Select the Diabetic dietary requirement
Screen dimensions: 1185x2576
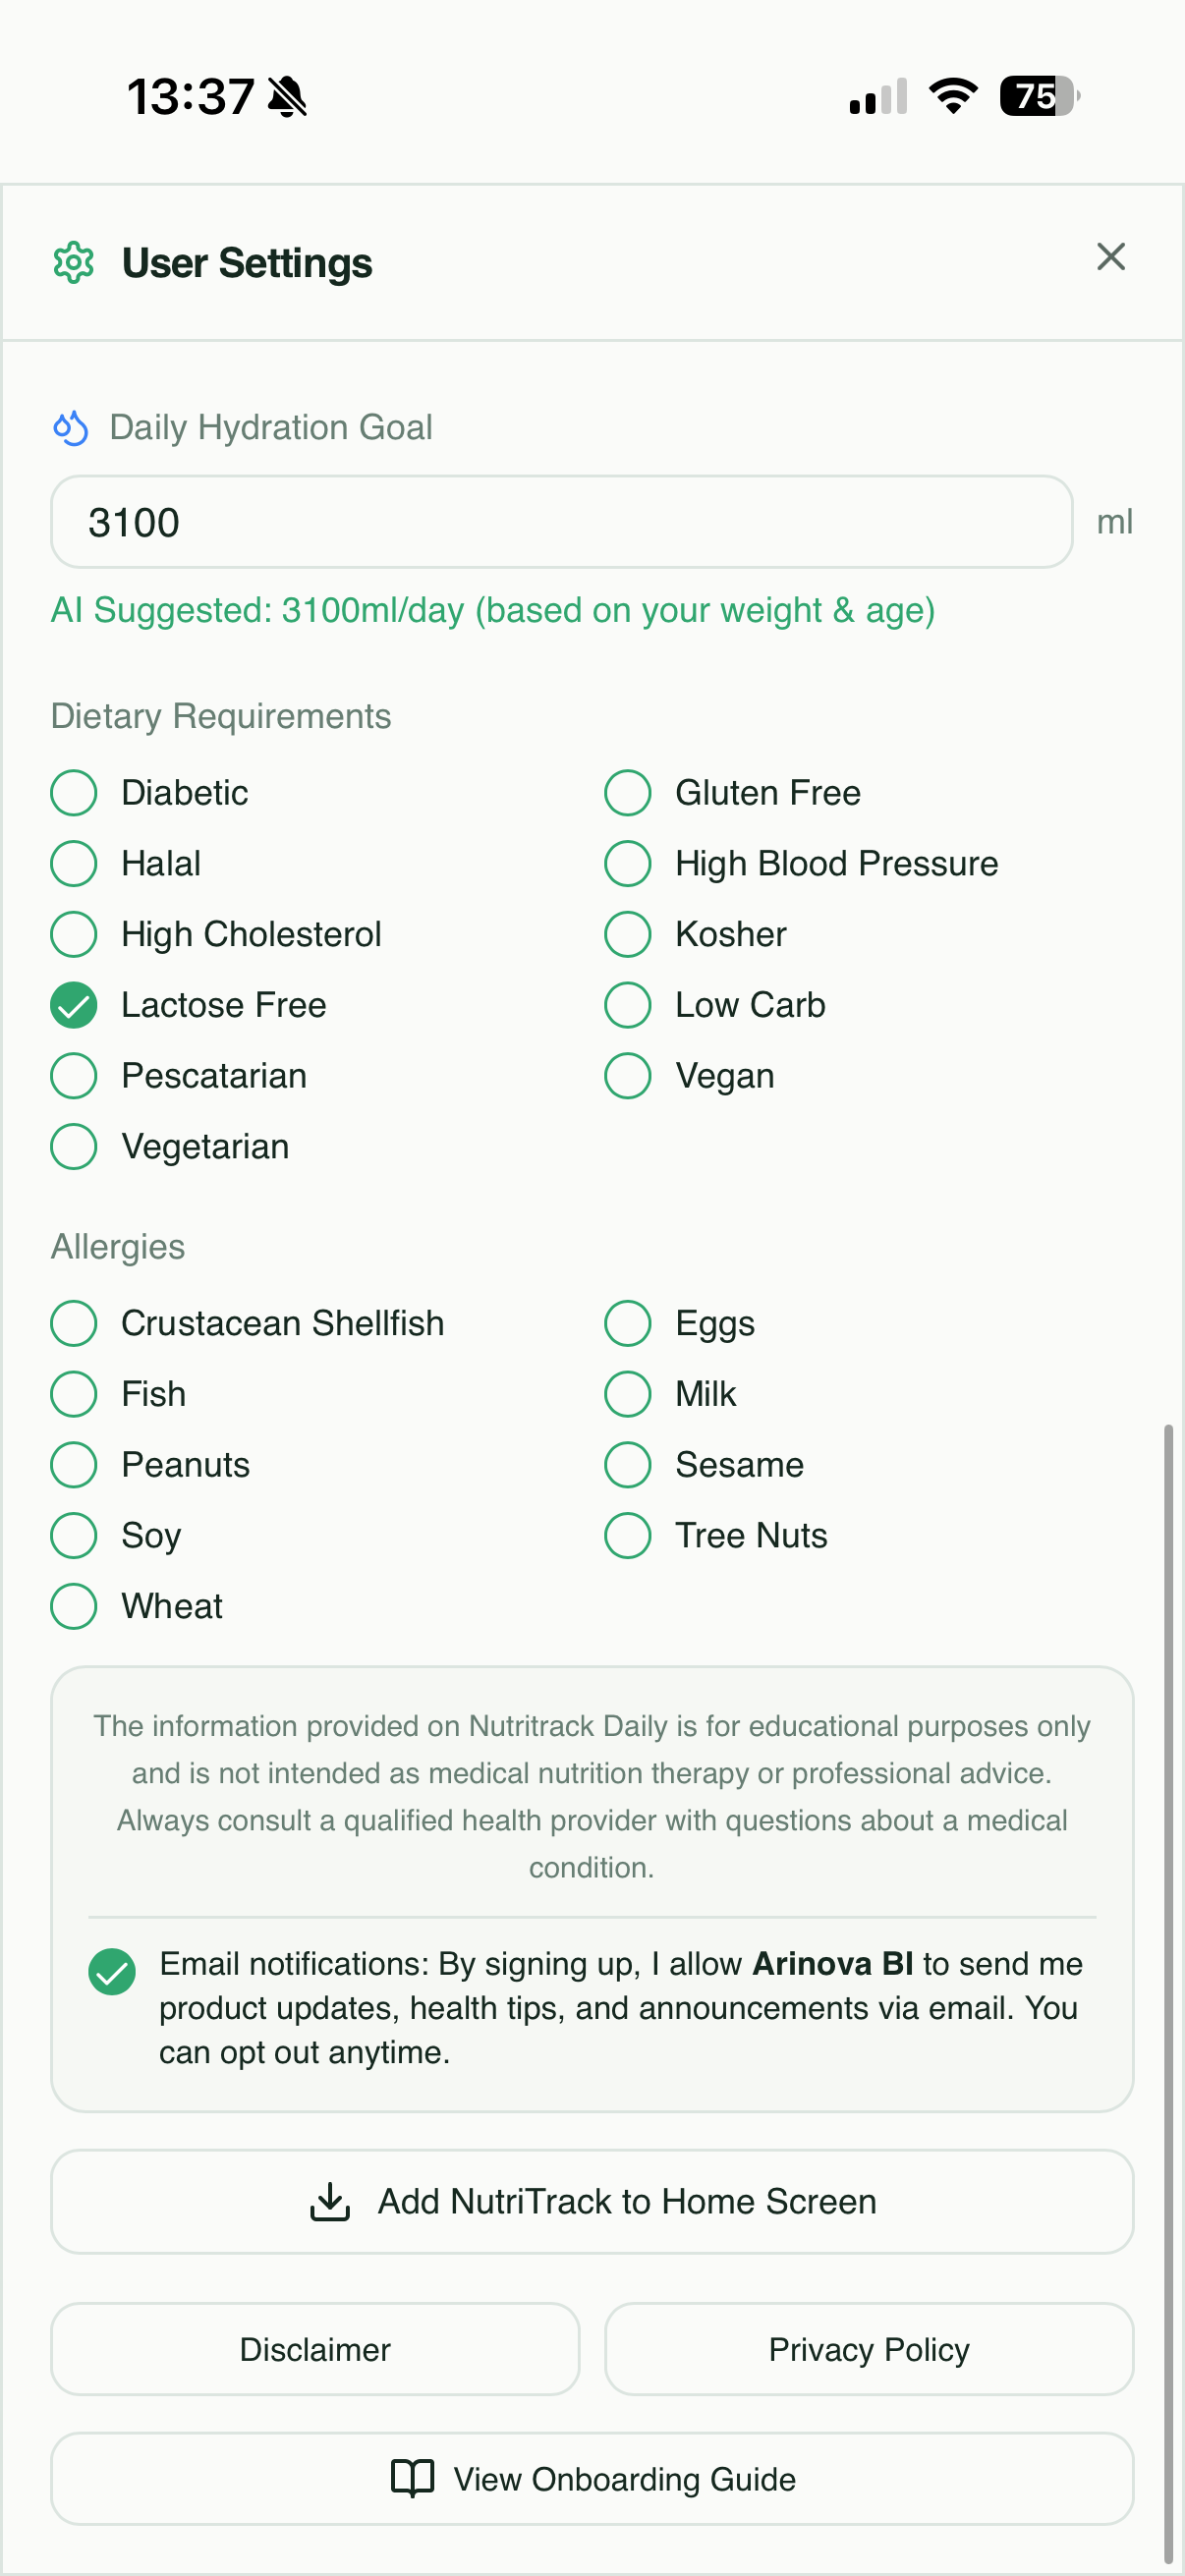73,793
